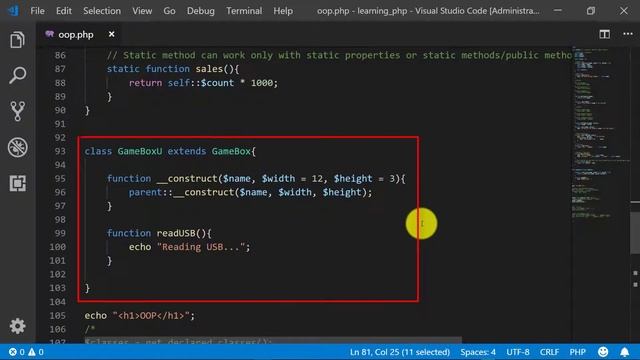
Task: Open the View menu
Action: point(142,11)
